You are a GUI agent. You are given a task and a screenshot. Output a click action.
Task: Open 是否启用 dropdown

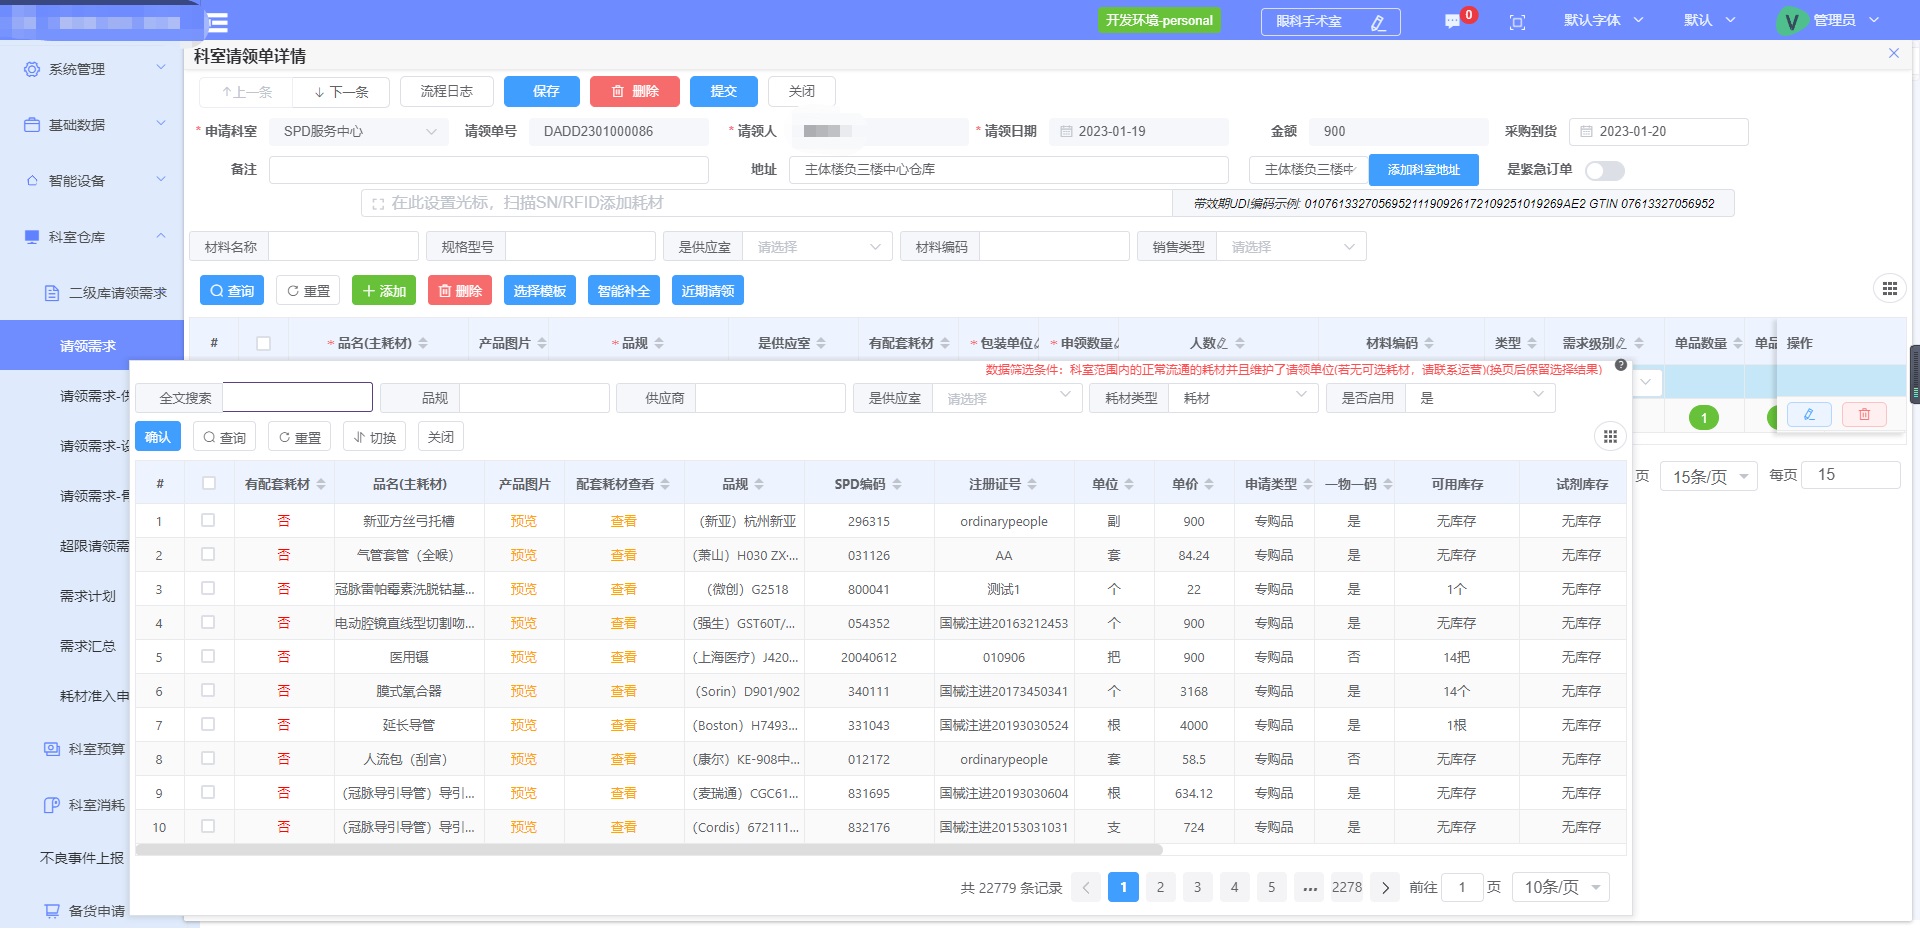1480,398
